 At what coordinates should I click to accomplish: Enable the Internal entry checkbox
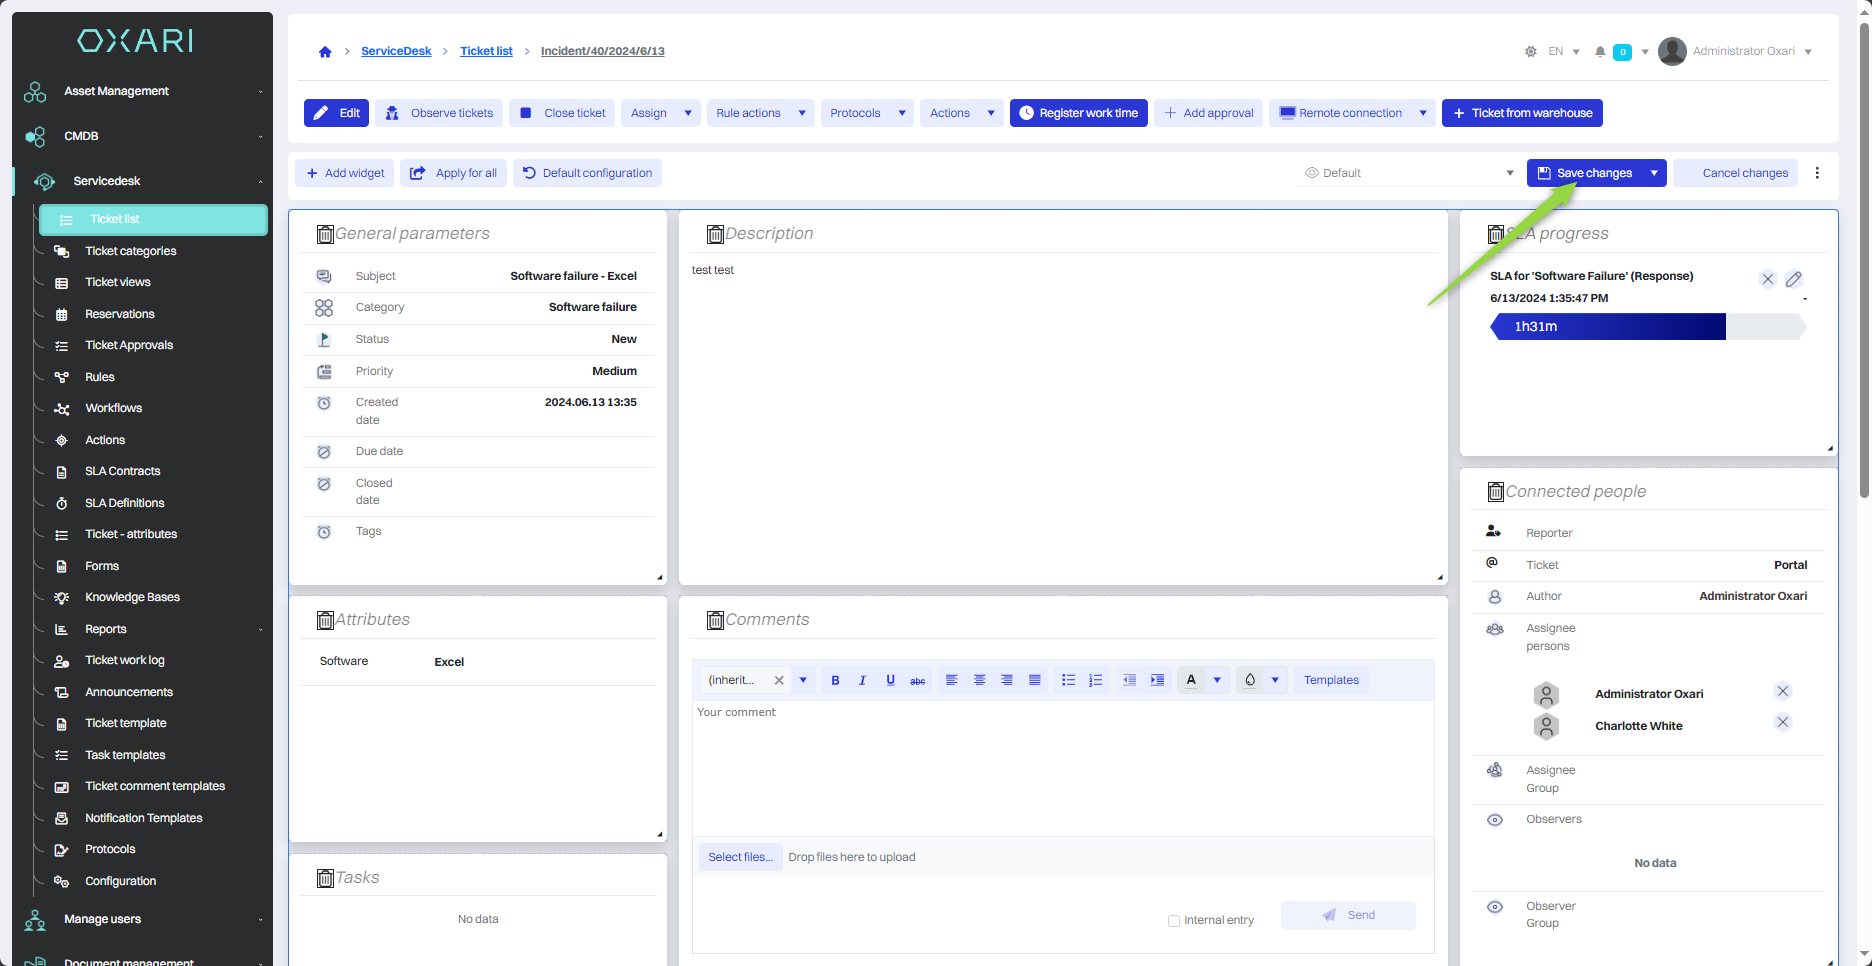click(1174, 921)
